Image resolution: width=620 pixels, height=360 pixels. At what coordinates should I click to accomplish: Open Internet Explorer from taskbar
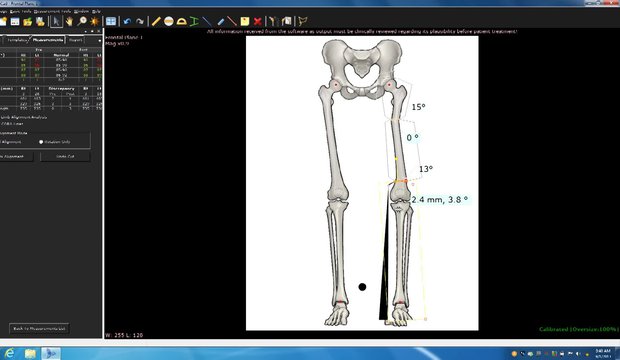click(9, 353)
